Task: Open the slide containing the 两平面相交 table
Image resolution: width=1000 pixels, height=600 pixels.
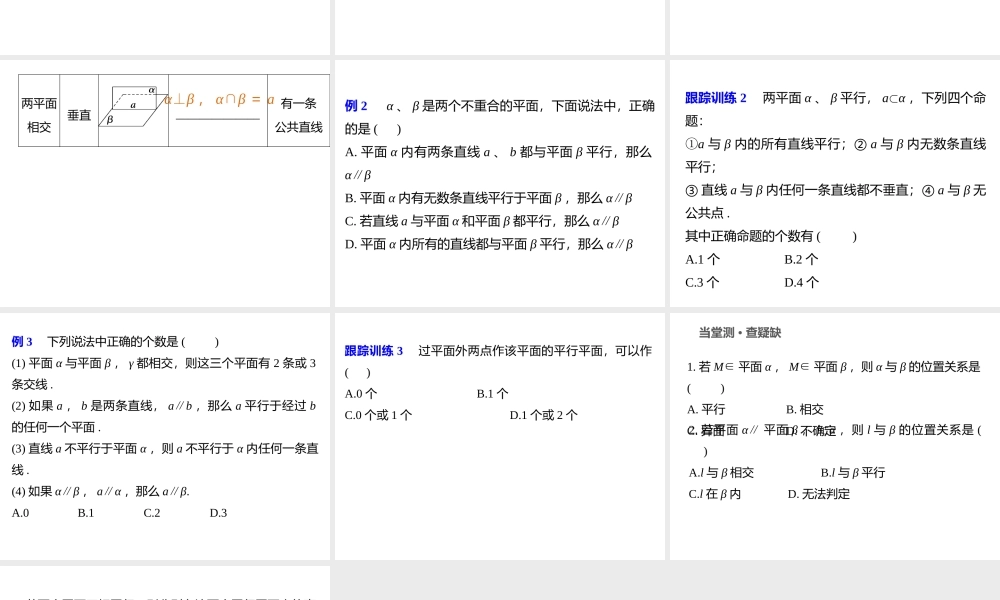Action: pyautogui.click(x=165, y=183)
